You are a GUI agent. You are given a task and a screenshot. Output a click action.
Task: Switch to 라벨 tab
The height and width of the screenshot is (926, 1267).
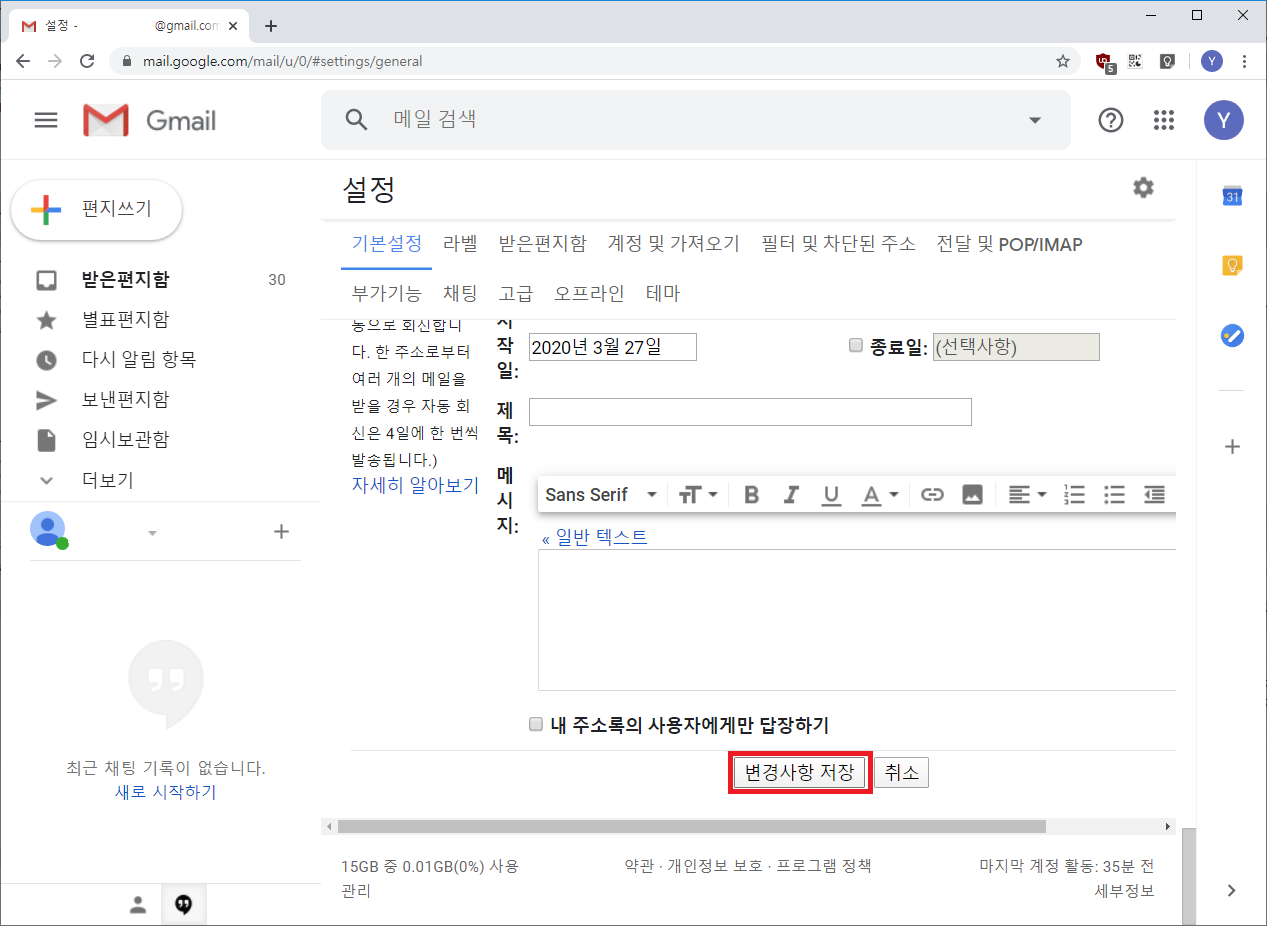tap(460, 244)
